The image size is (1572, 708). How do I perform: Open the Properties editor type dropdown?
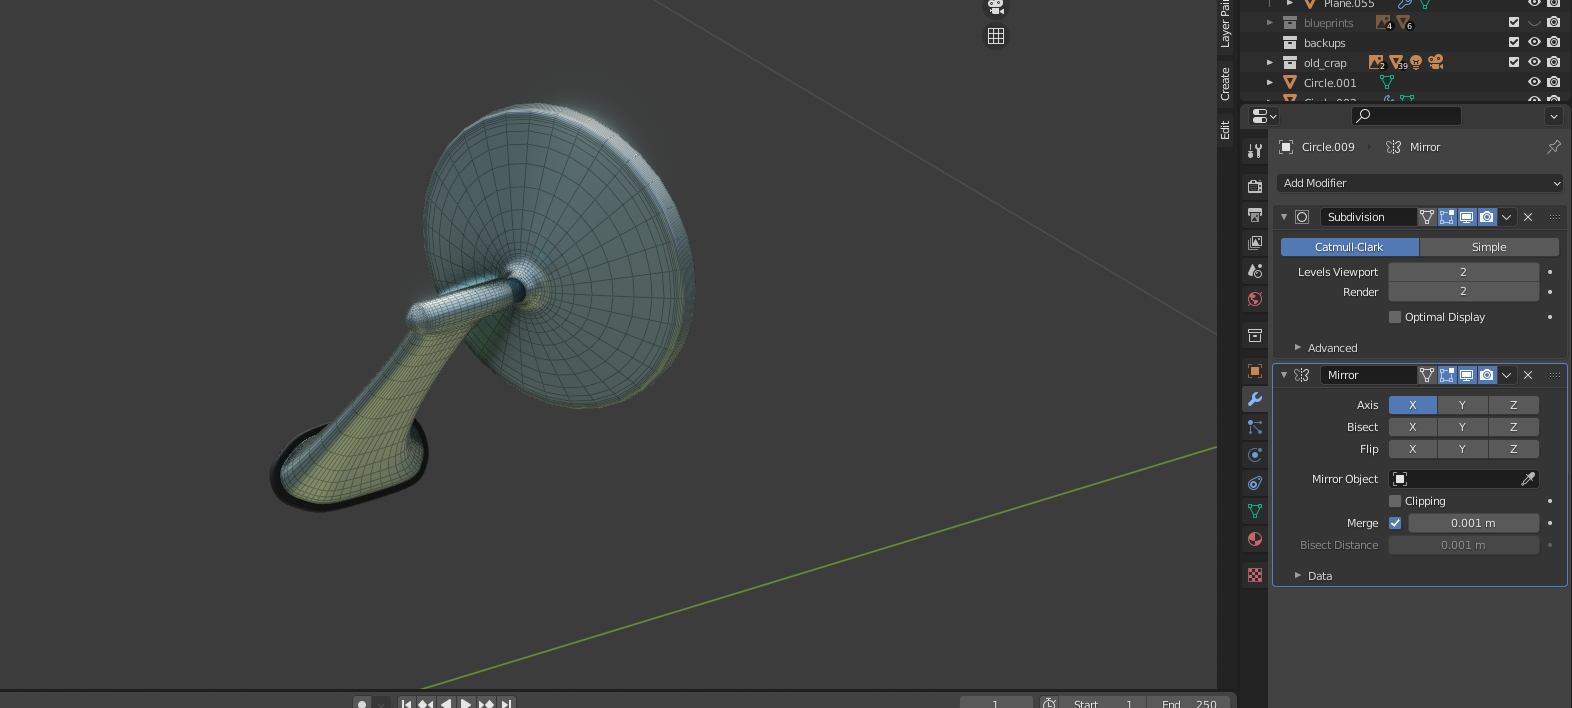pos(1264,116)
